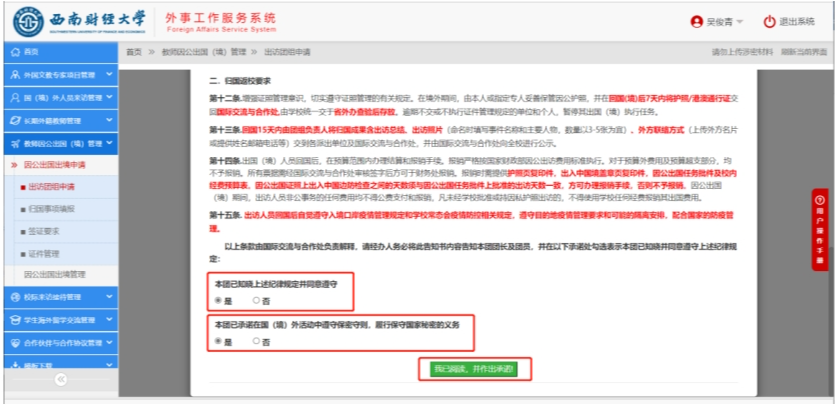Open the user dropdown arrow next to 吴俊青

coord(738,22)
